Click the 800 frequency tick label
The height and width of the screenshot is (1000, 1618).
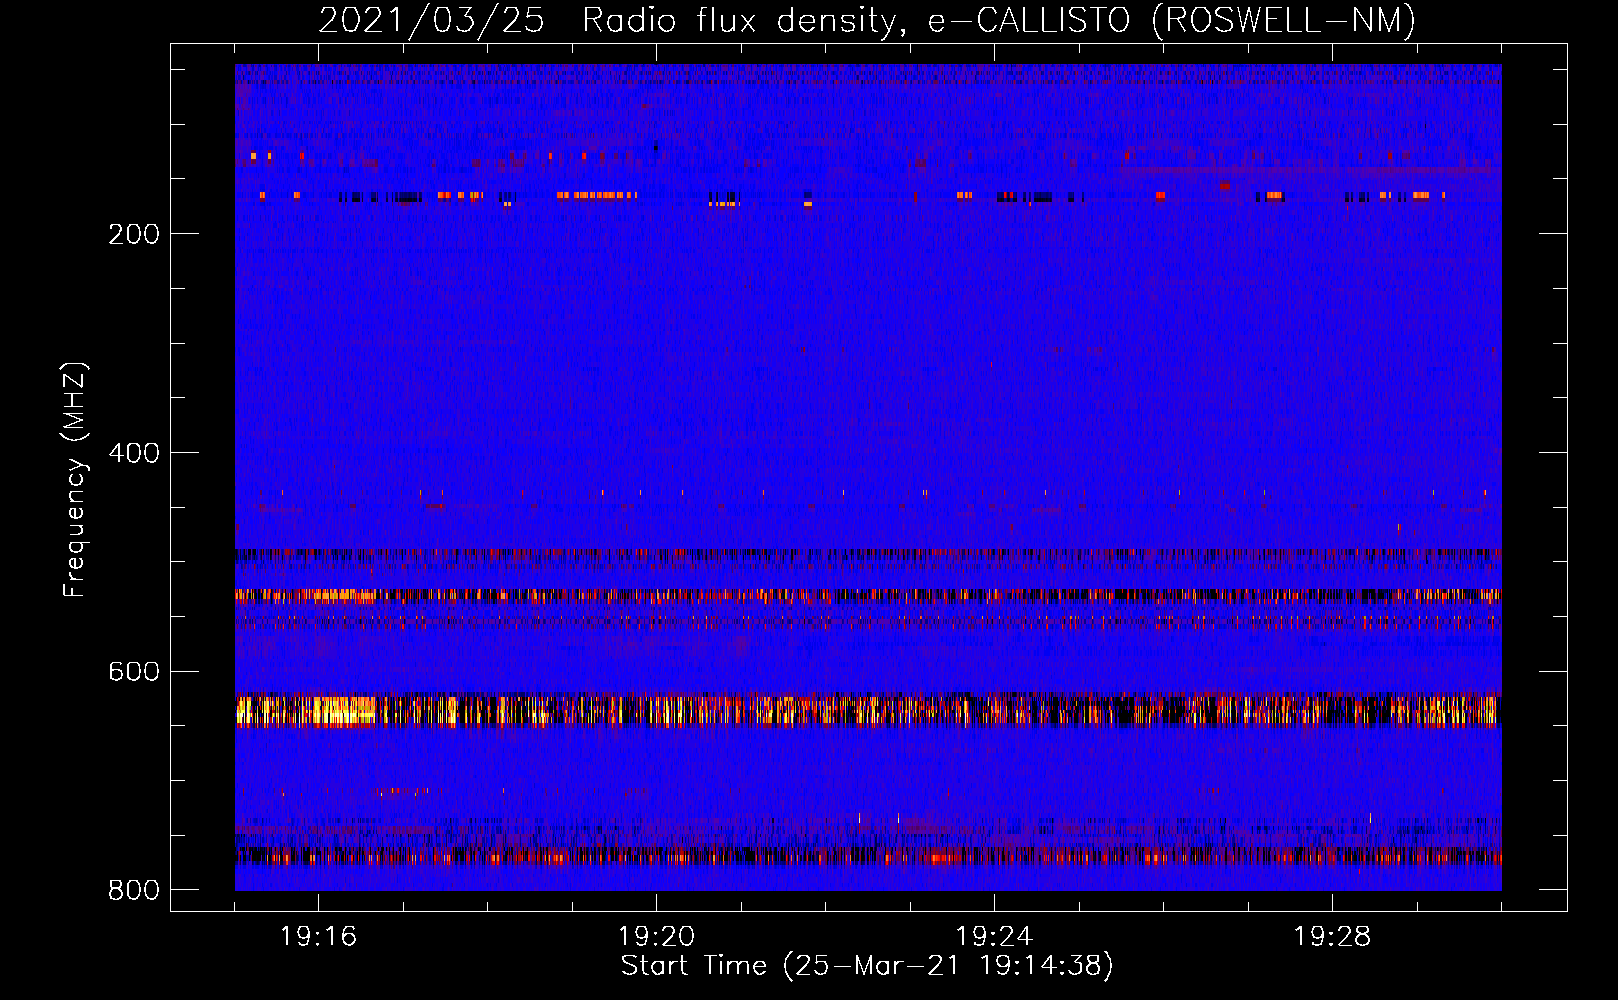[134, 890]
